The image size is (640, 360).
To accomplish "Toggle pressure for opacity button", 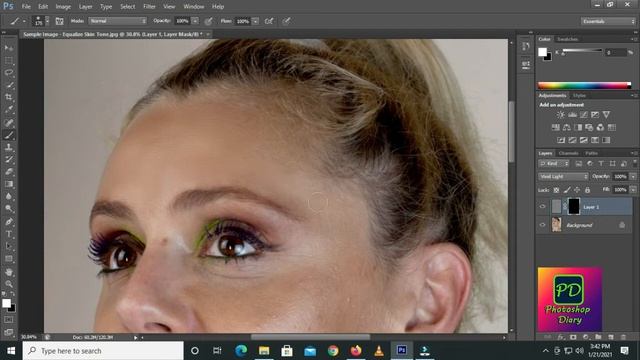I will [209, 21].
